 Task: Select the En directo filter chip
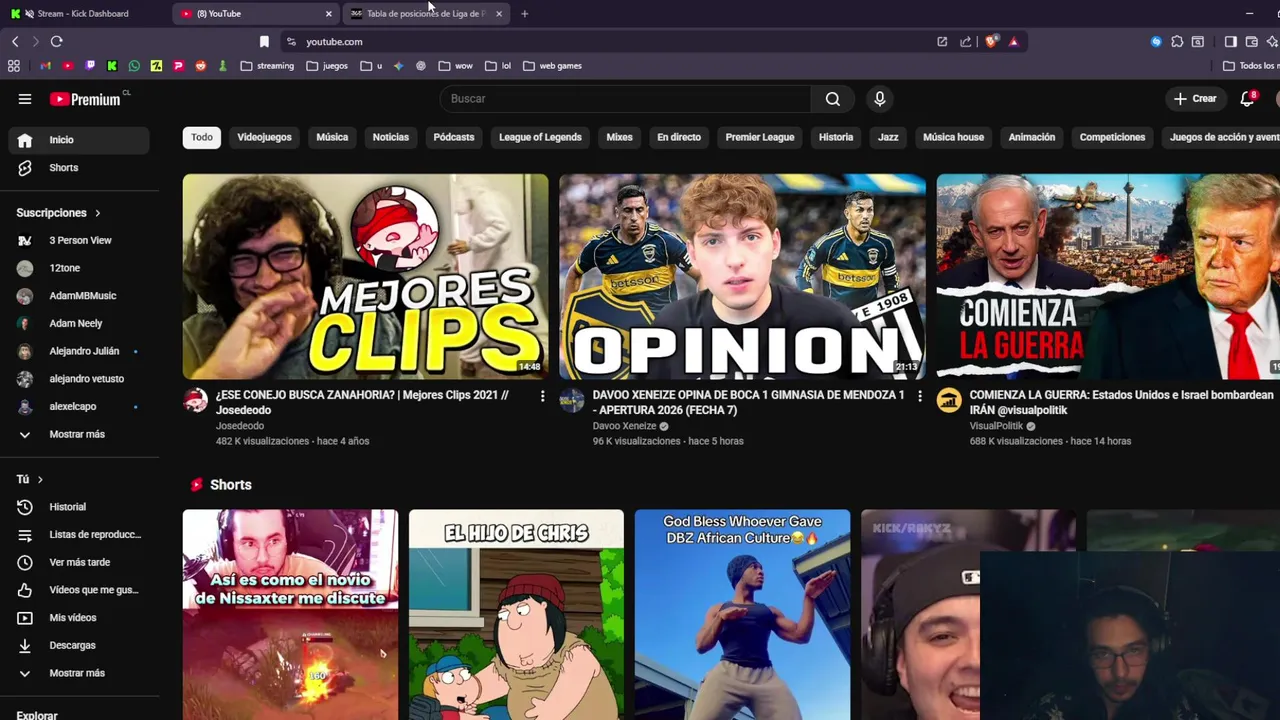coord(679,137)
